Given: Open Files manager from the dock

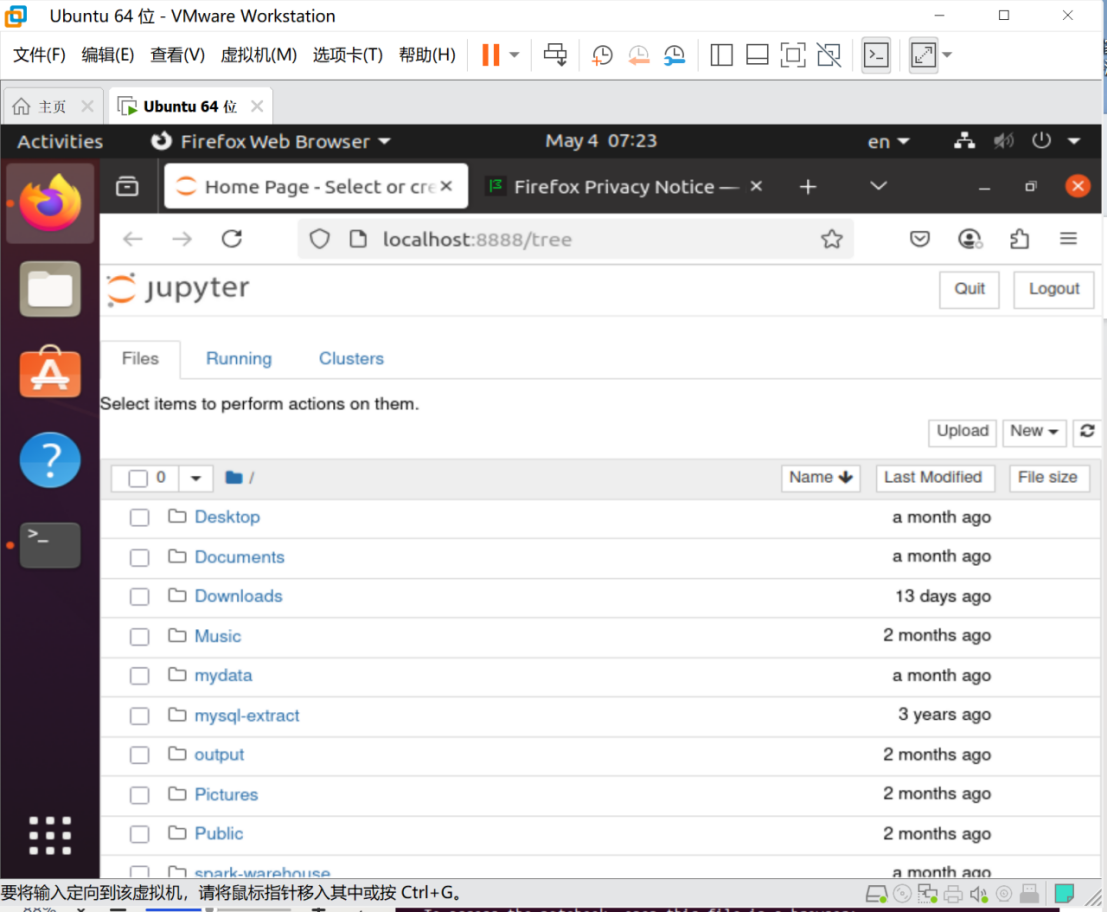Looking at the screenshot, I should point(50,288).
